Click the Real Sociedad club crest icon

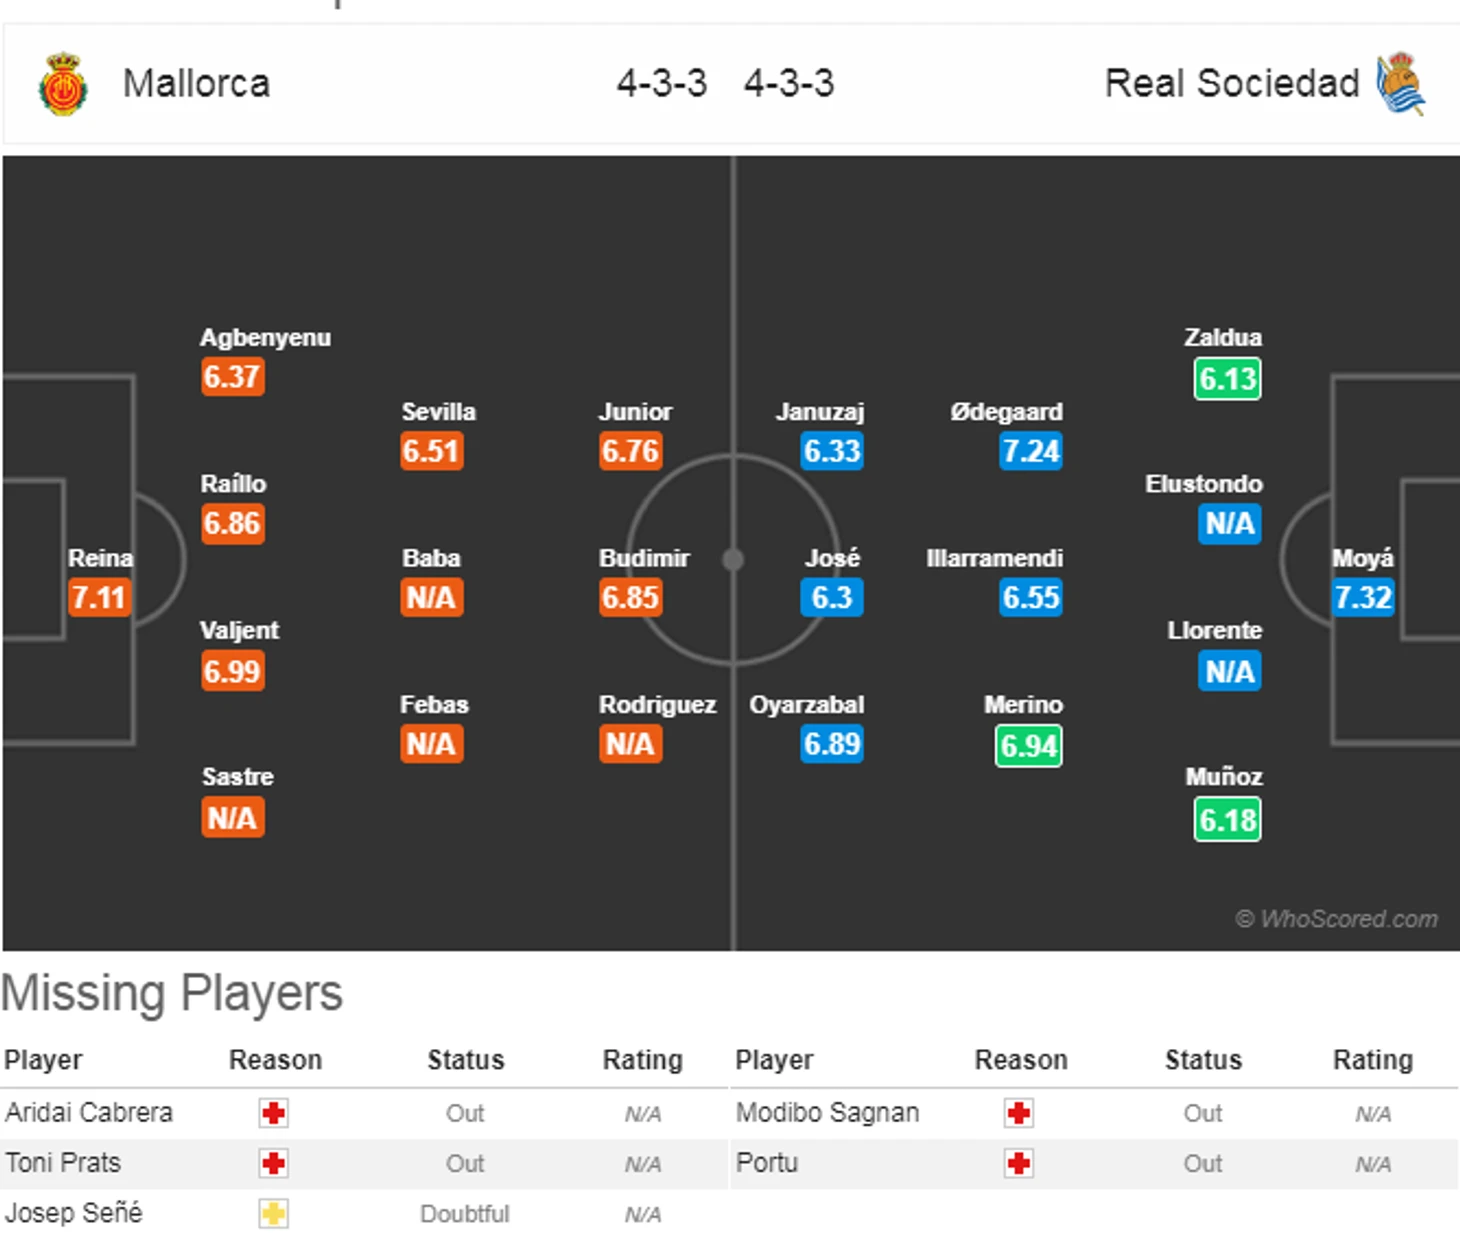pyautogui.click(x=1400, y=84)
